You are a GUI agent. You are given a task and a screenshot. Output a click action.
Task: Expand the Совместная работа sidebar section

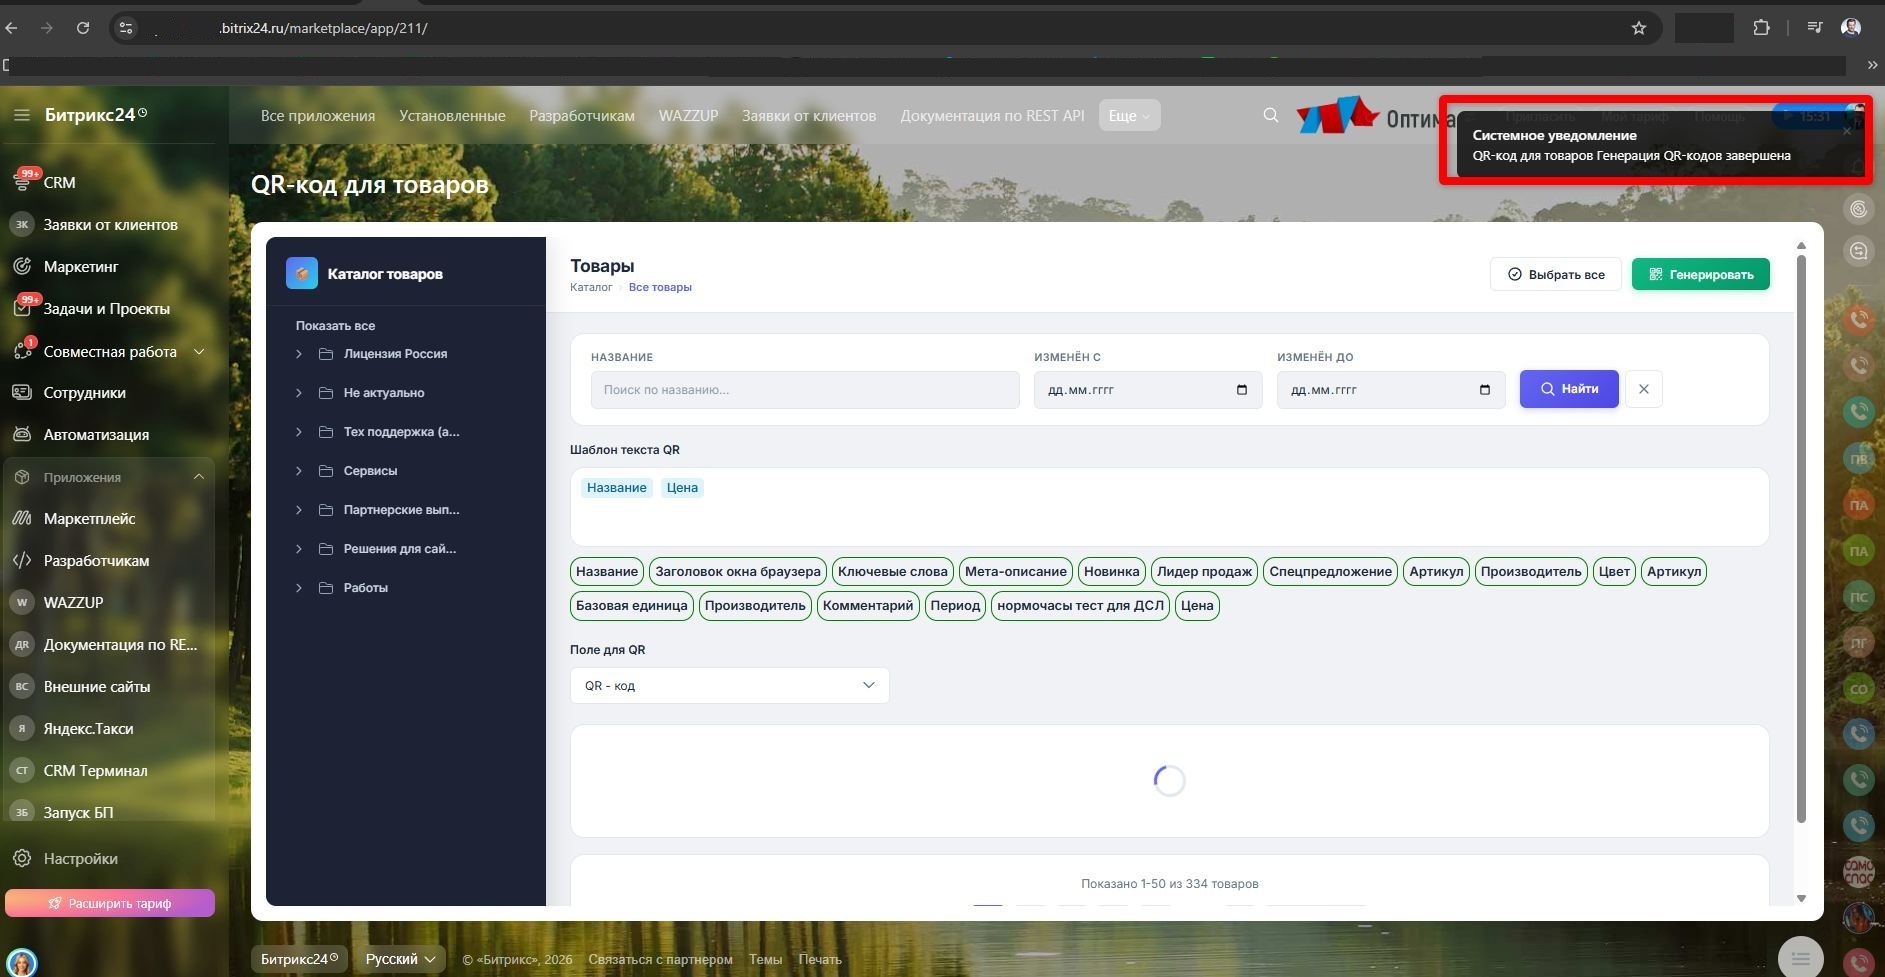point(198,352)
